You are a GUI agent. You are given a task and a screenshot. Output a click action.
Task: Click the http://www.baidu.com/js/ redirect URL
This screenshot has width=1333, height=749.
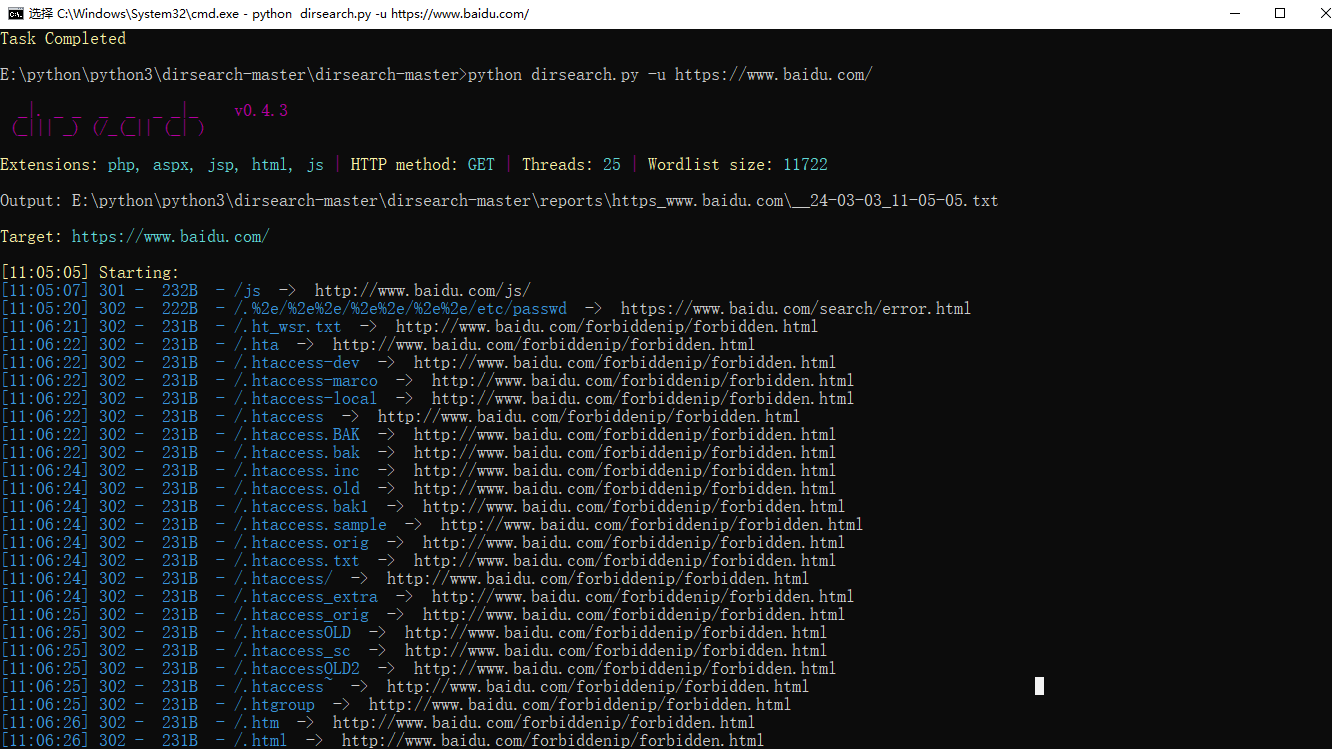[423, 291]
